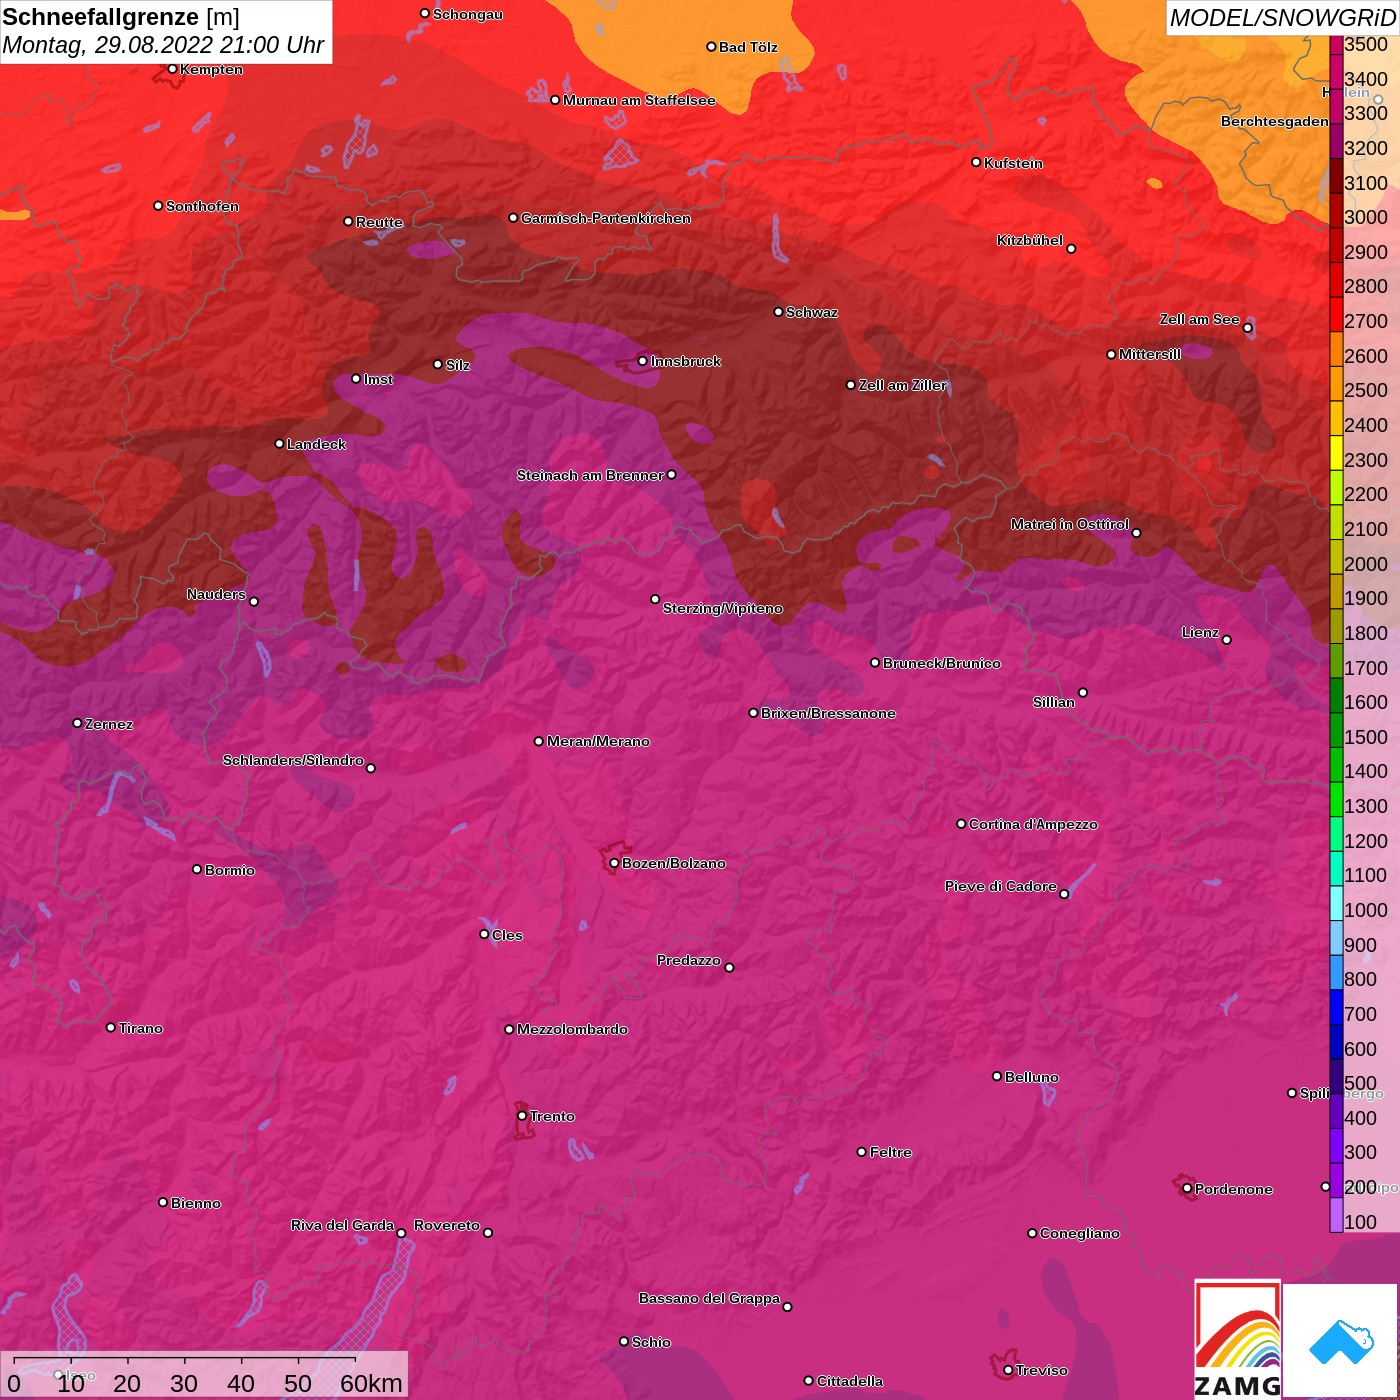The width and height of the screenshot is (1400, 1400).
Task: Click the MODEL/SNOWGRiD label
Action: pyautogui.click(x=1282, y=17)
